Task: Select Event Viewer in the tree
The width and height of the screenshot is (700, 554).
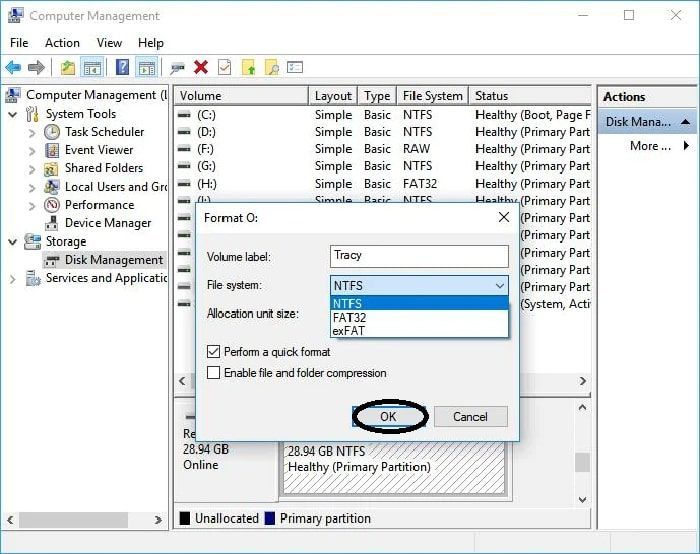Action: [99, 150]
